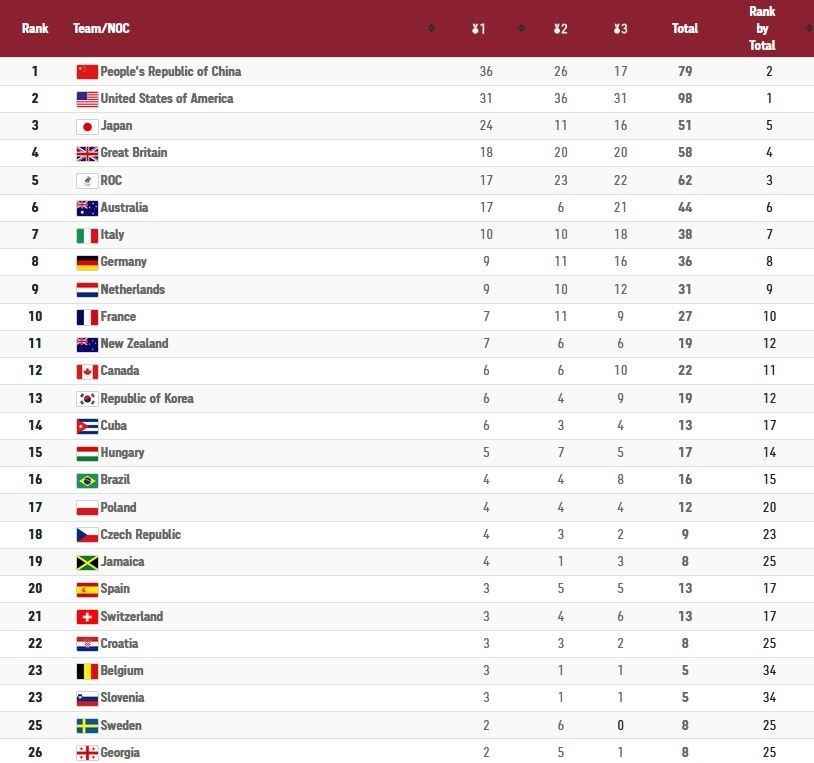Click the Jamaica flag icon

[87, 562]
